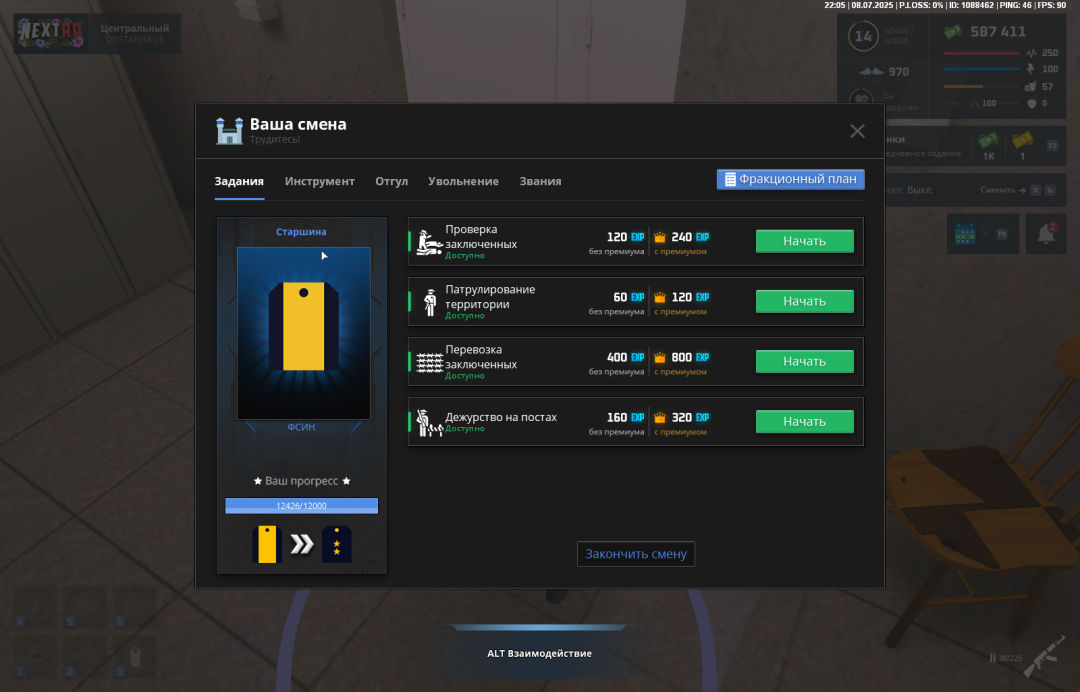Click the 160 EXP reward value
The width and height of the screenshot is (1080, 692).
pos(625,417)
